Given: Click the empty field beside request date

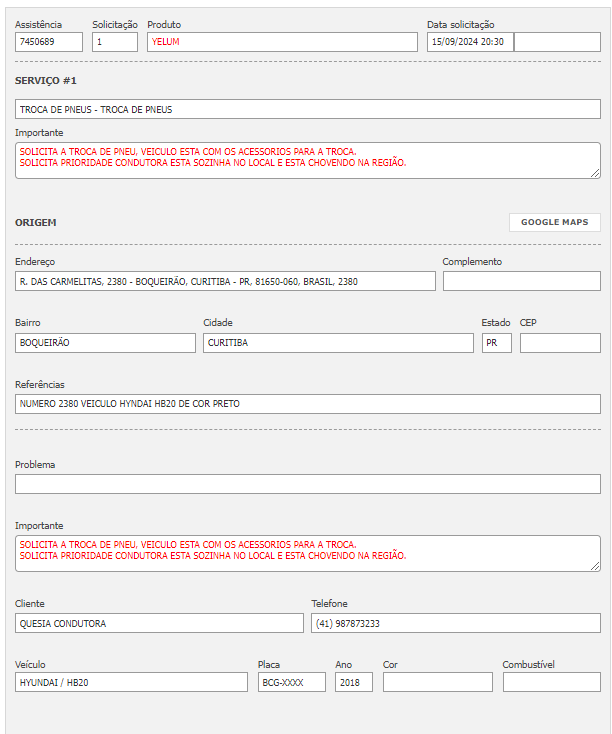Looking at the screenshot, I should point(557,42).
